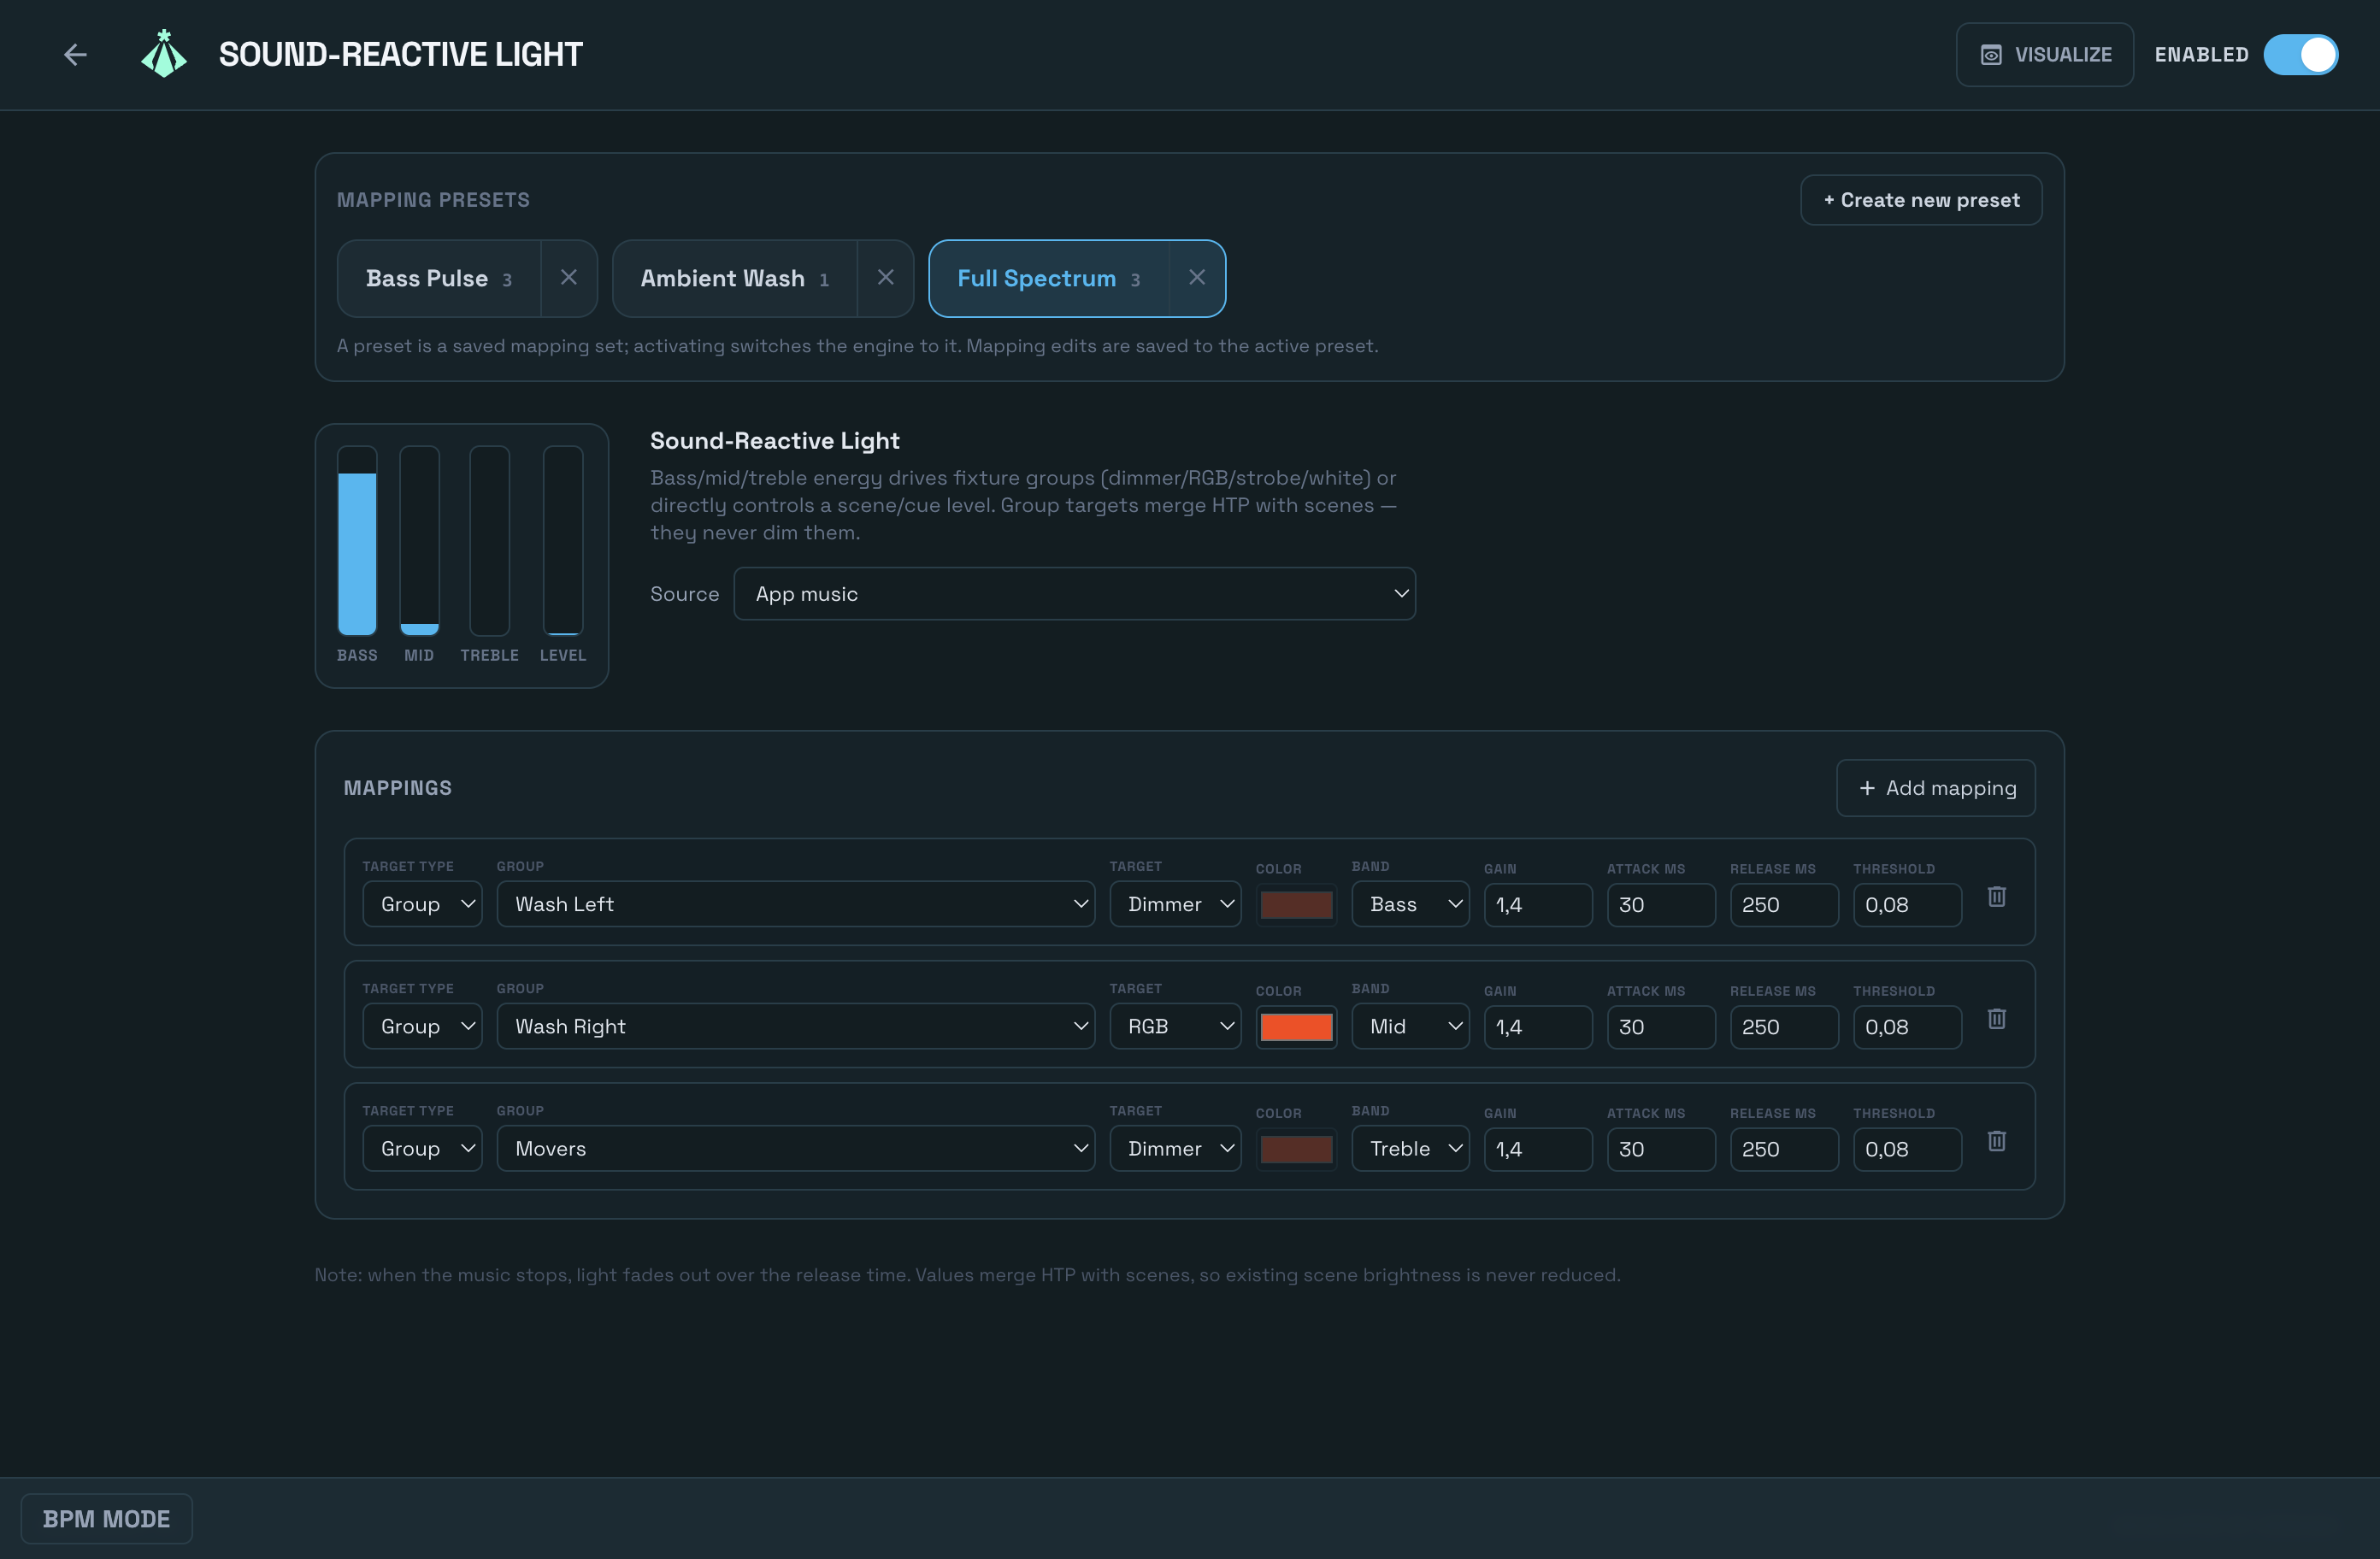Click the Bass level meter
This screenshot has height=1559, width=2380.
tap(357, 540)
